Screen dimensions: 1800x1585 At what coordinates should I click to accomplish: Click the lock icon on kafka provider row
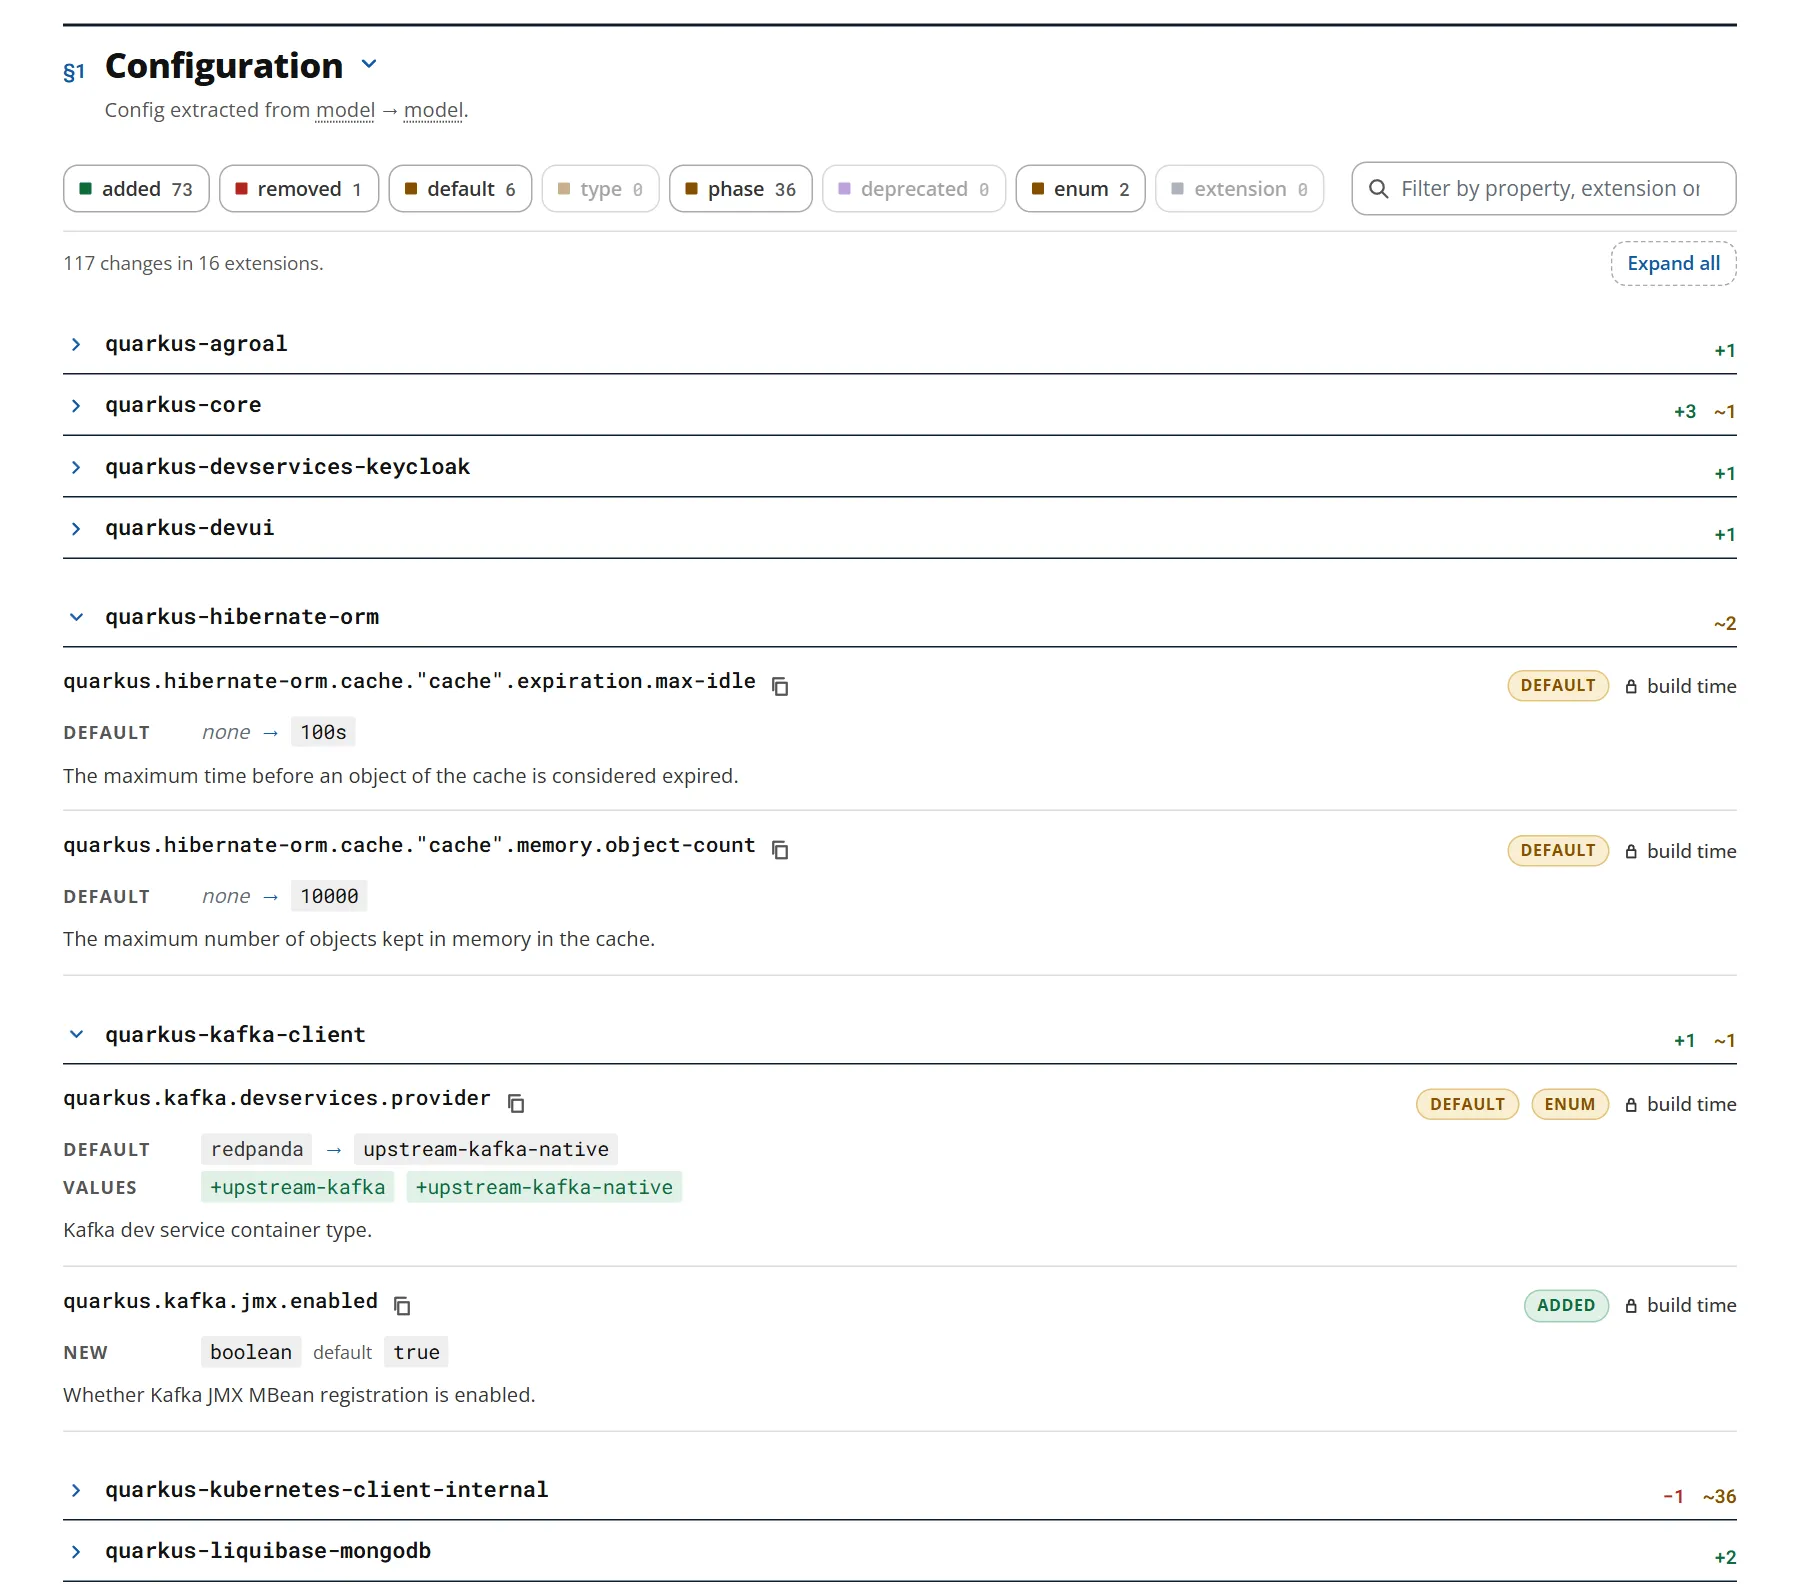tap(1631, 1104)
